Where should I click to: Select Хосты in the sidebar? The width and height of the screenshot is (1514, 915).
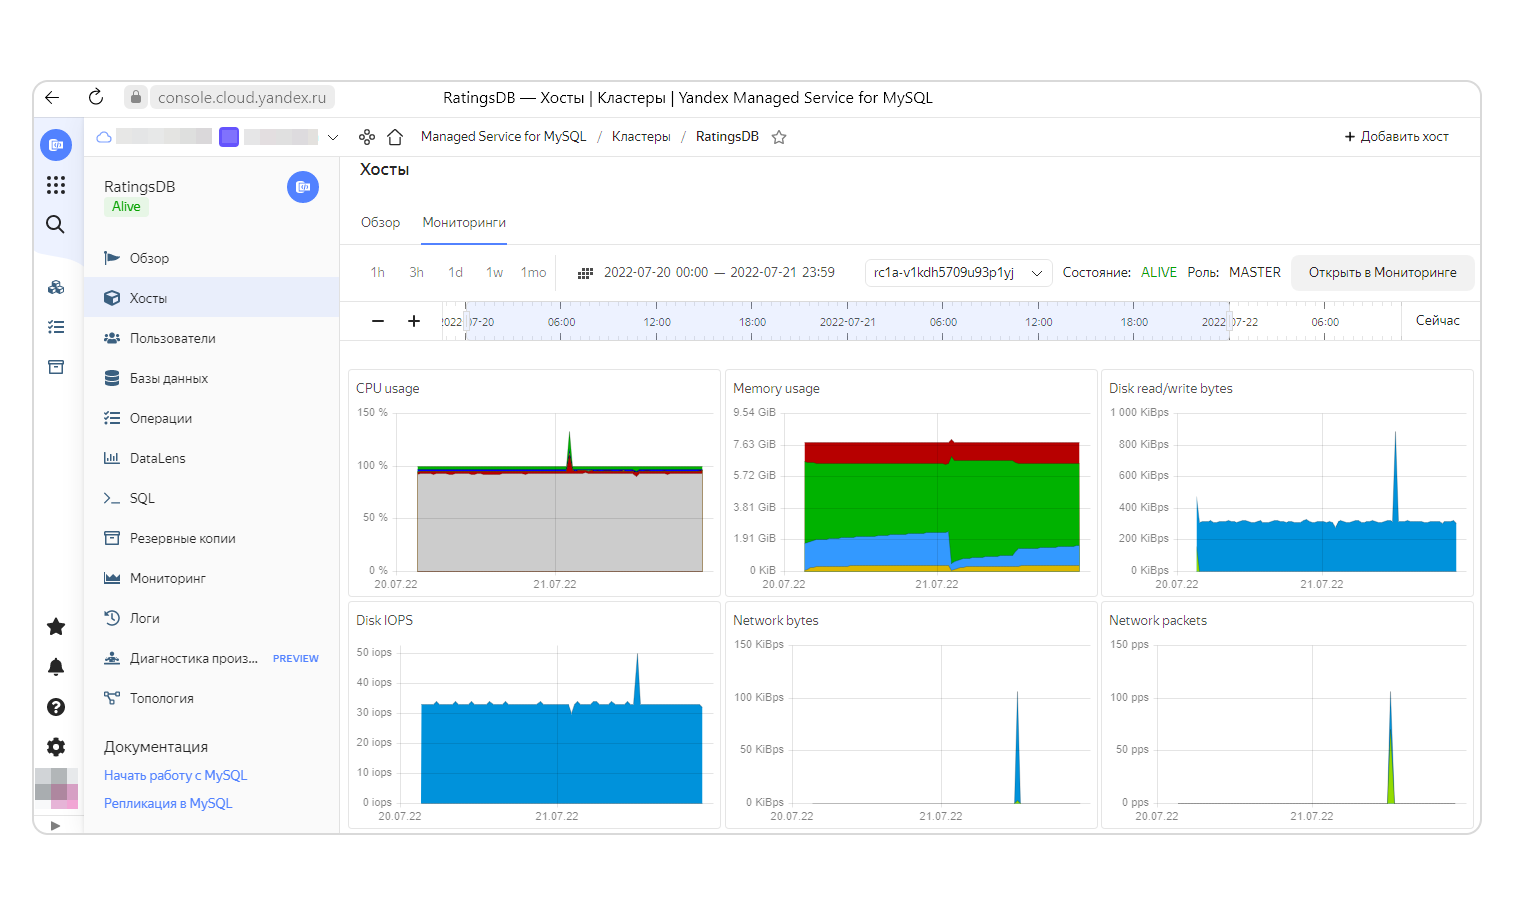[212, 298]
